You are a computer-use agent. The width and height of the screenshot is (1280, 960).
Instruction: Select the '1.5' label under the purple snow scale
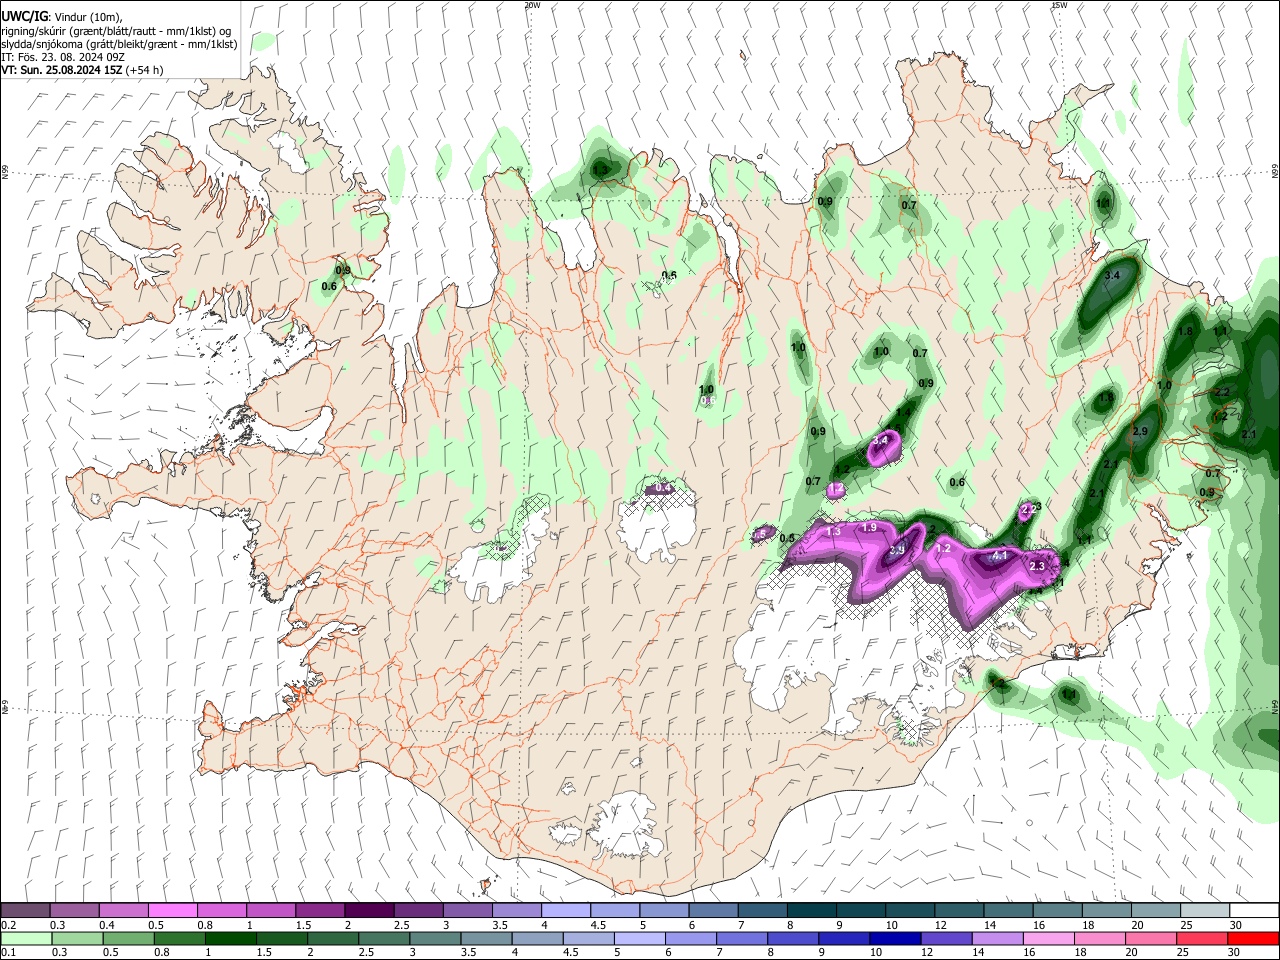[x=303, y=925]
